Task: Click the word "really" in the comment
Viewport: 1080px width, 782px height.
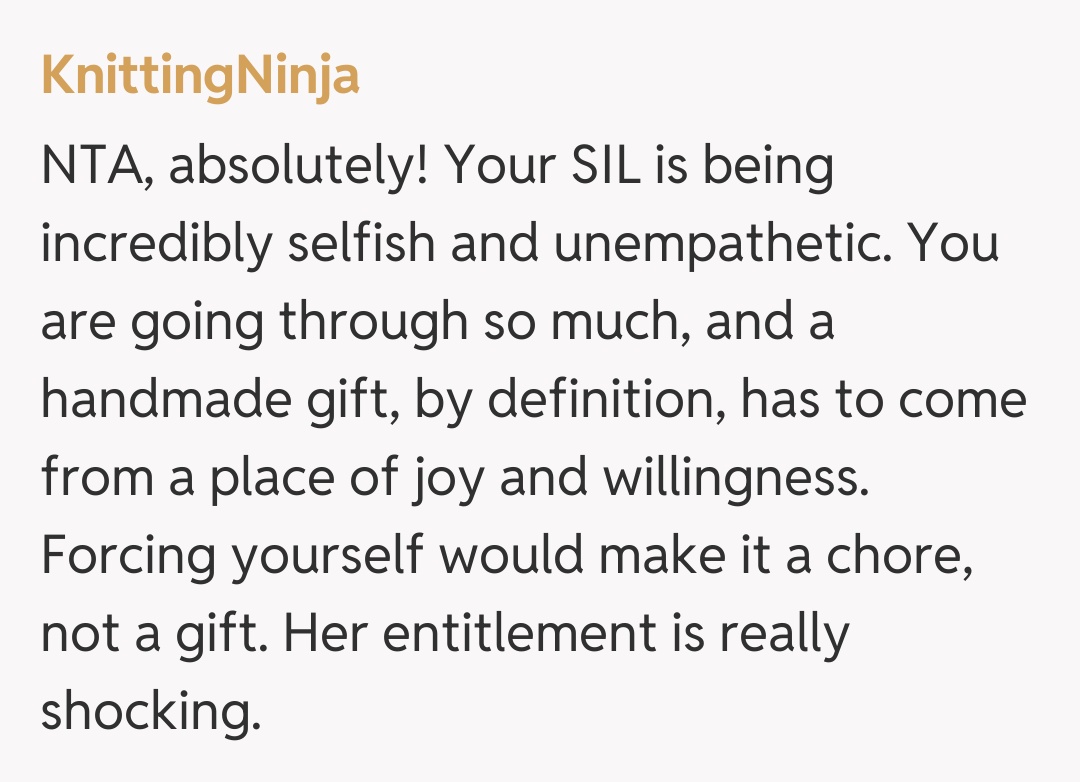Action: [x=786, y=633]
